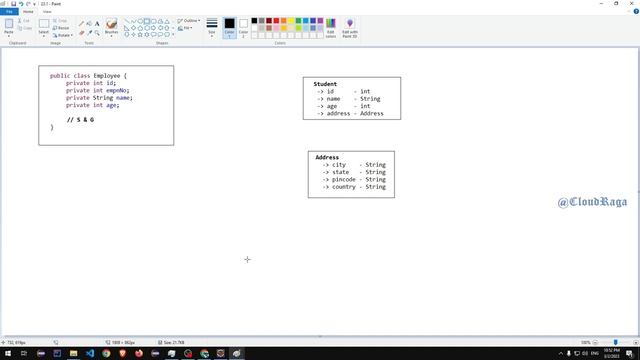
Task: Expand the Brushes dropdown arrow
Action: [x=111, y=35]
